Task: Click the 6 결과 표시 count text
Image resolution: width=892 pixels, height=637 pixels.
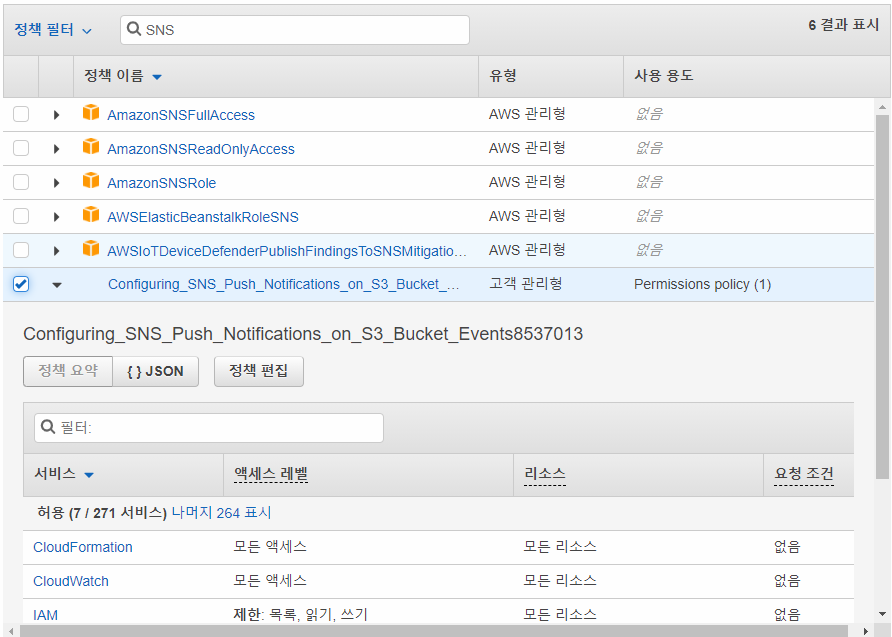Action: click(844, 24)
